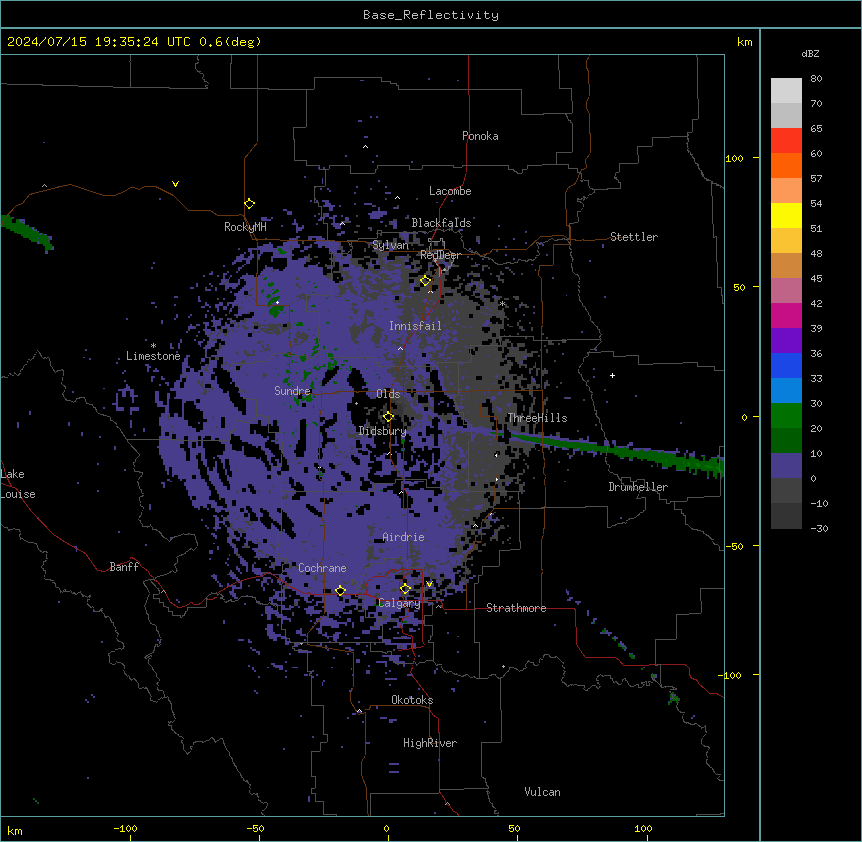Click the Cochrane town label

click(322, 568)
